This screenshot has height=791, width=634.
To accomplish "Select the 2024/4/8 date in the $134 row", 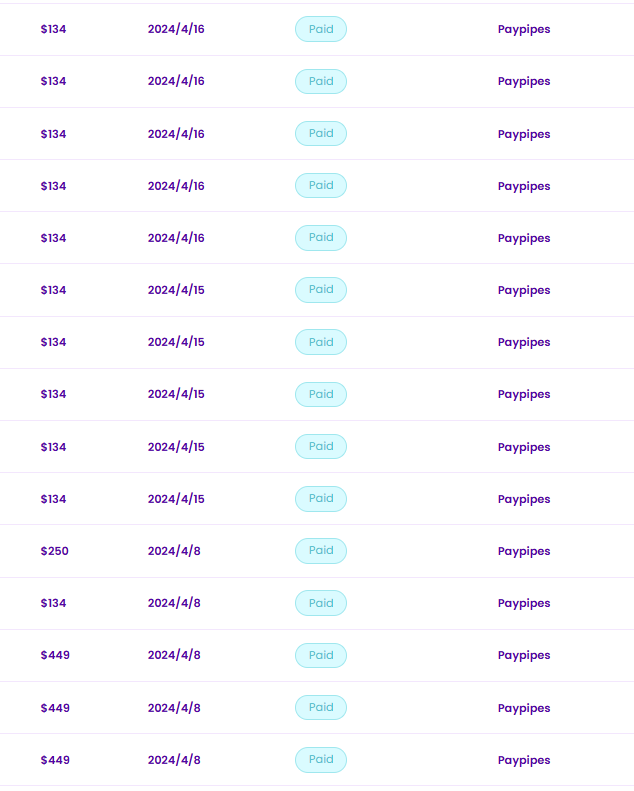I will pyautogui.click(x=174, y=603).
